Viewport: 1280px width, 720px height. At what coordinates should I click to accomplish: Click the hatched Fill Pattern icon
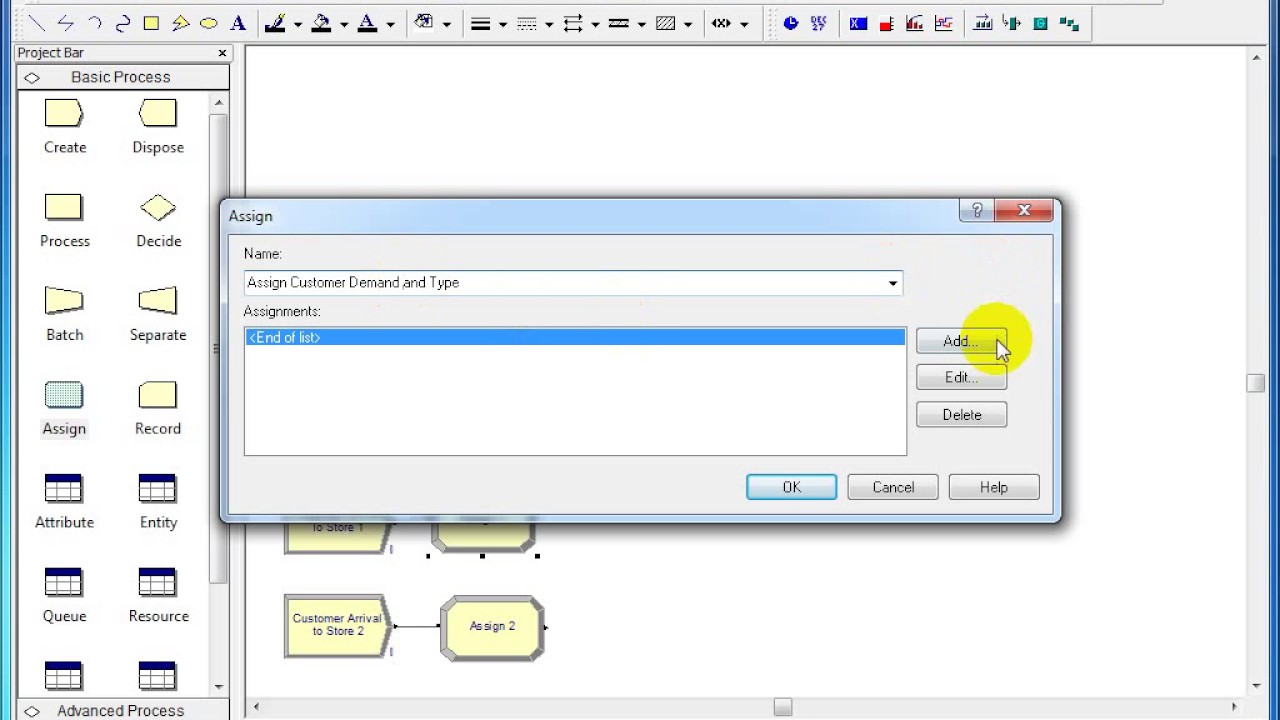(x=665, y=23)
